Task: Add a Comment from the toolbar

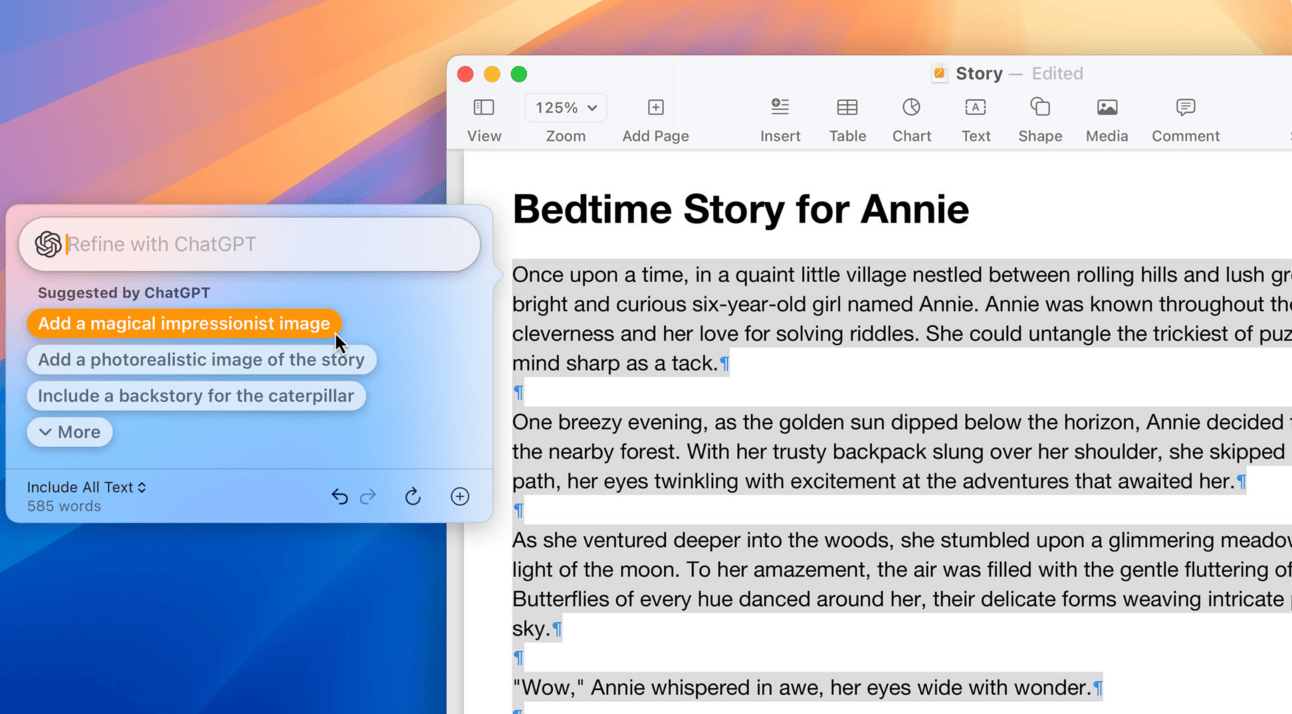Action: coord(1185,108)
